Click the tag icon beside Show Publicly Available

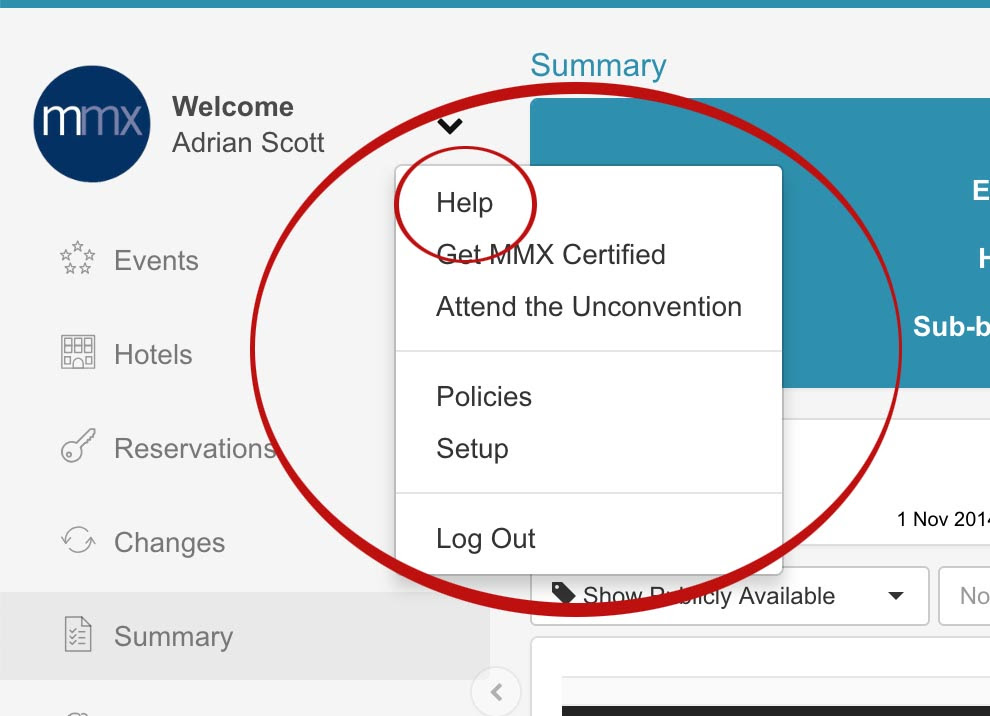[x=563, y=593]
